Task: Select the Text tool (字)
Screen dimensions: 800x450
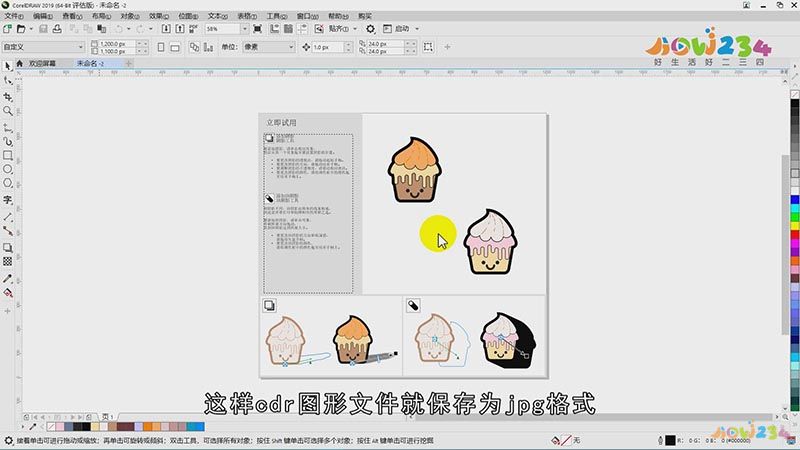Action: pyautogui.click(x=8, y=199)
